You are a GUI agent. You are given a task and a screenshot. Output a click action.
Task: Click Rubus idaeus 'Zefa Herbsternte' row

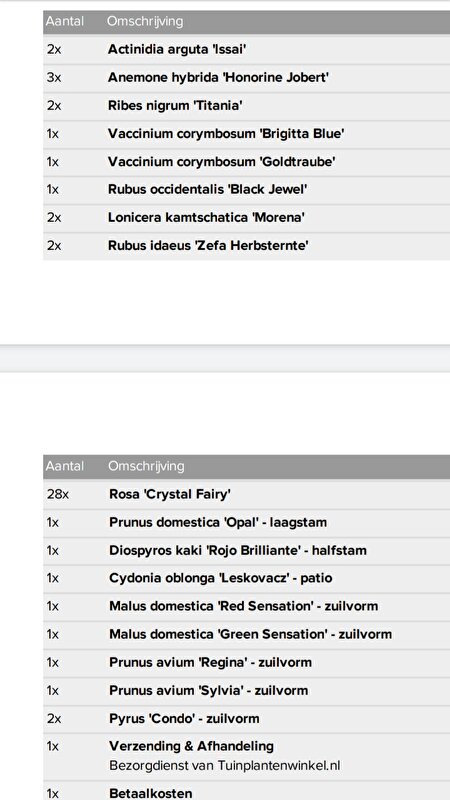point(246,245)
